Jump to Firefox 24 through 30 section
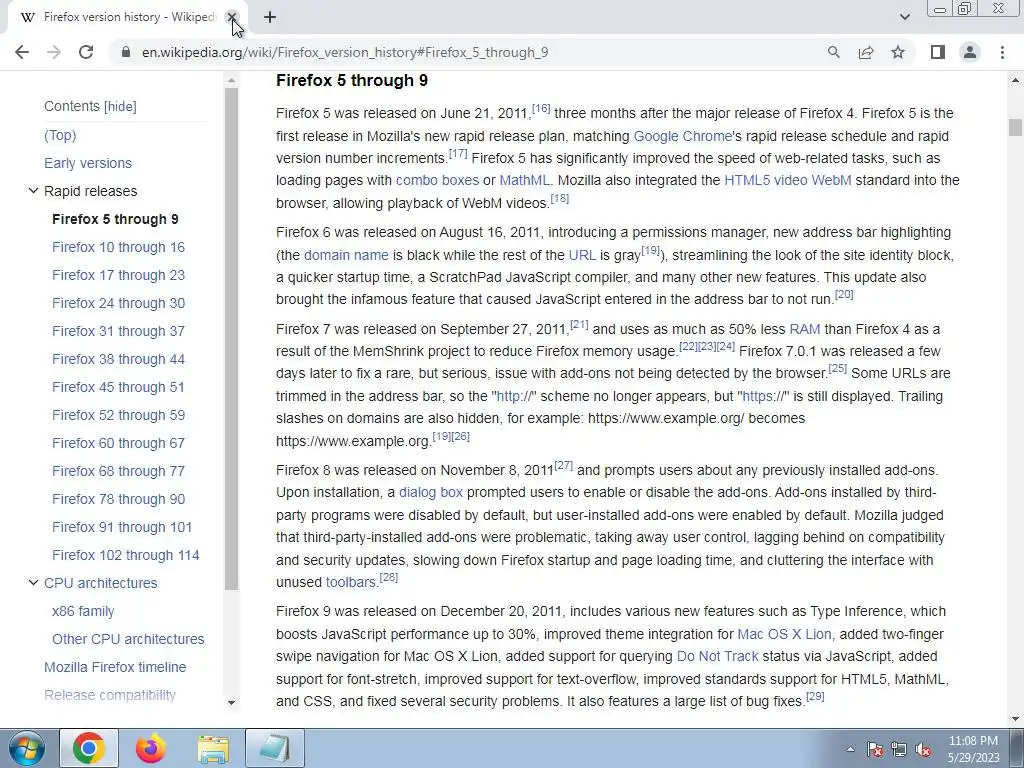The image size is (1024, 768). (x=118, y=304)
